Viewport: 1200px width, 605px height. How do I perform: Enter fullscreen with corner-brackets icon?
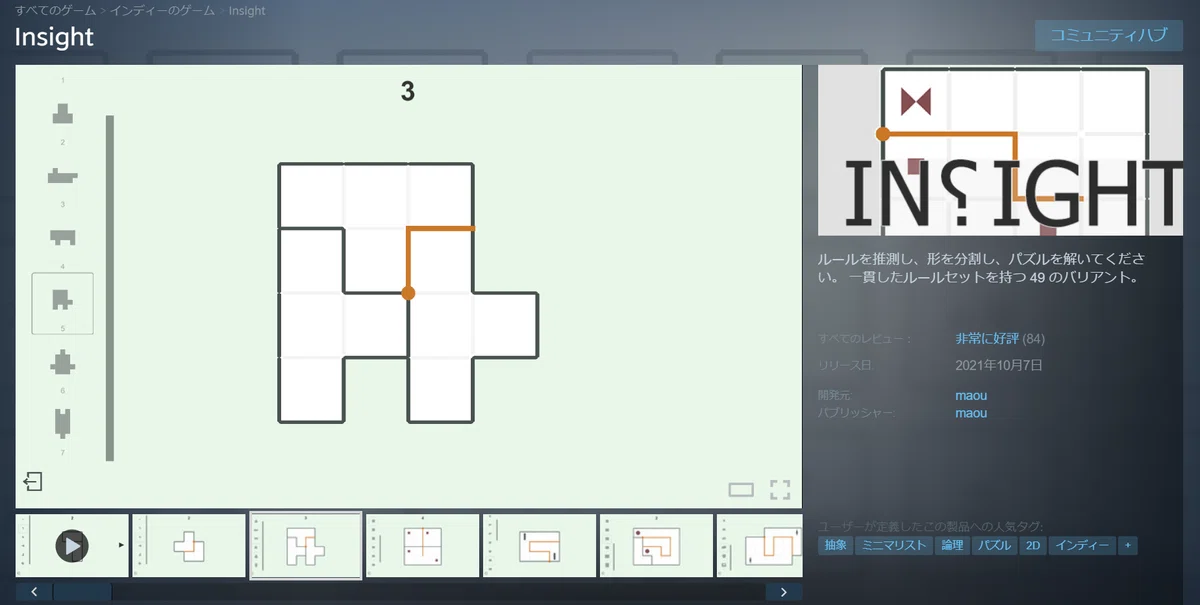(780, 490)
